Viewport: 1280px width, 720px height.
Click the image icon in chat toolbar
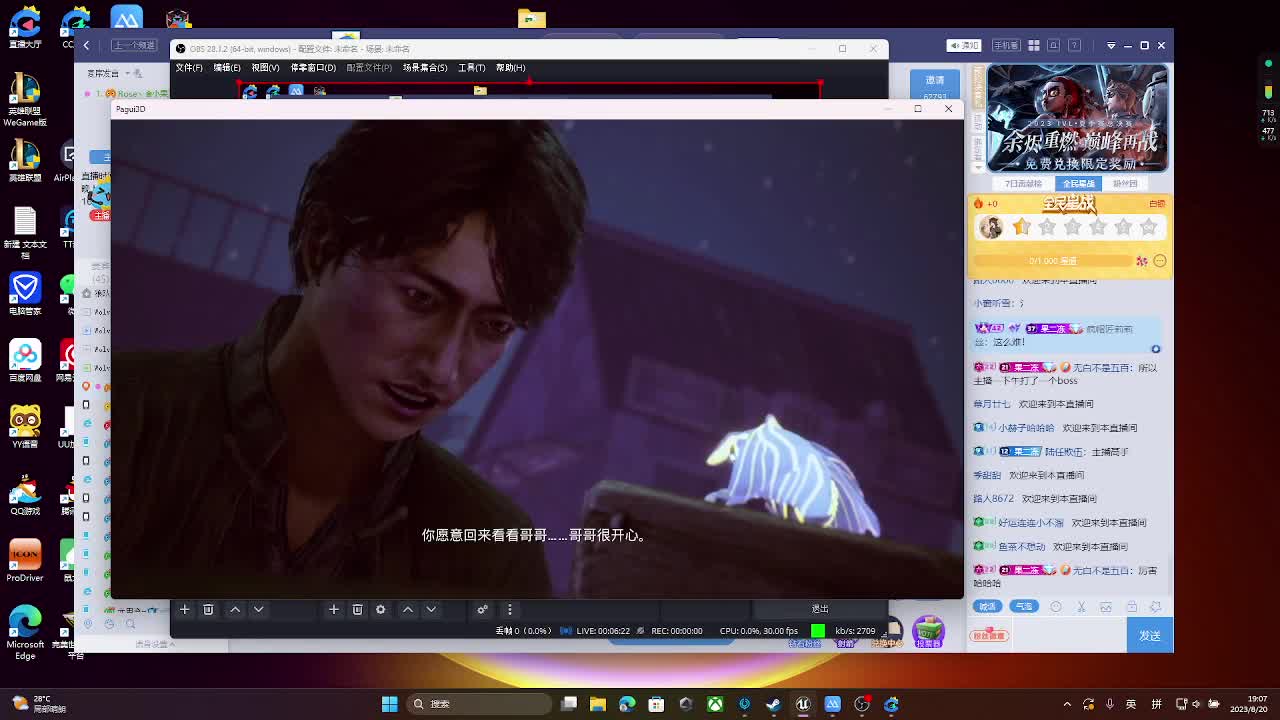click(1106, 606)
